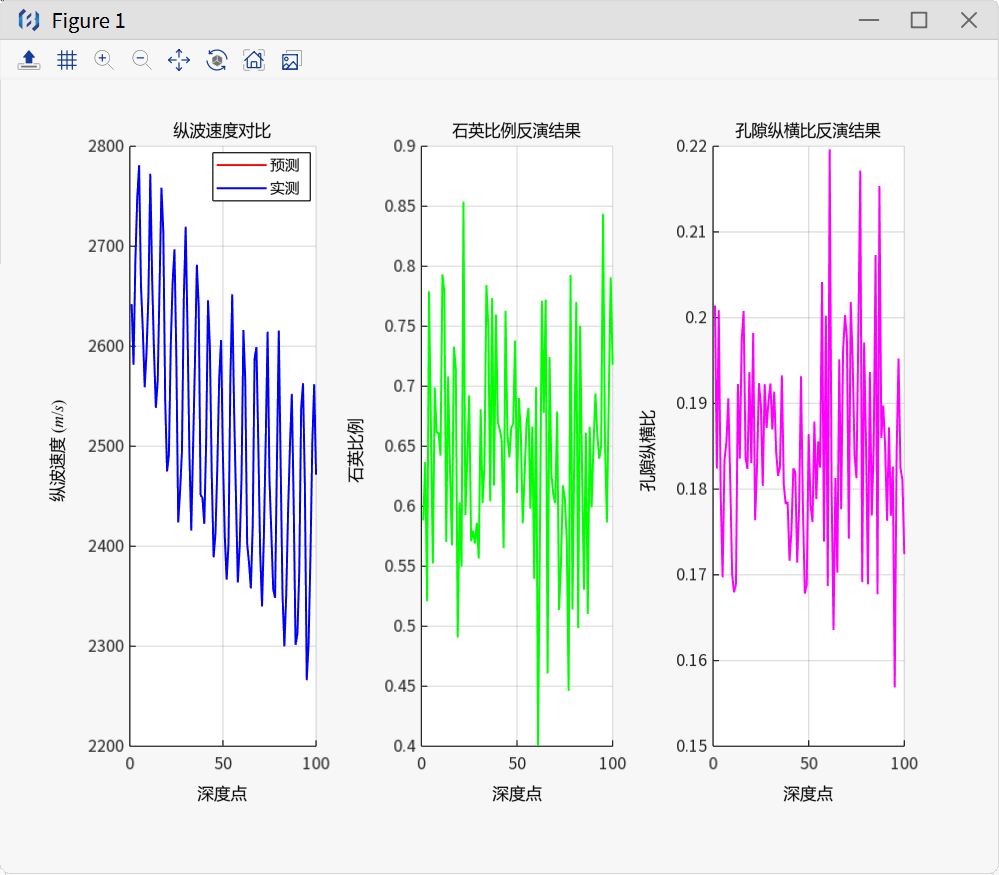
Task: Click the 石英比例反演结果 plot title
Action: click(x=516, y=131)
